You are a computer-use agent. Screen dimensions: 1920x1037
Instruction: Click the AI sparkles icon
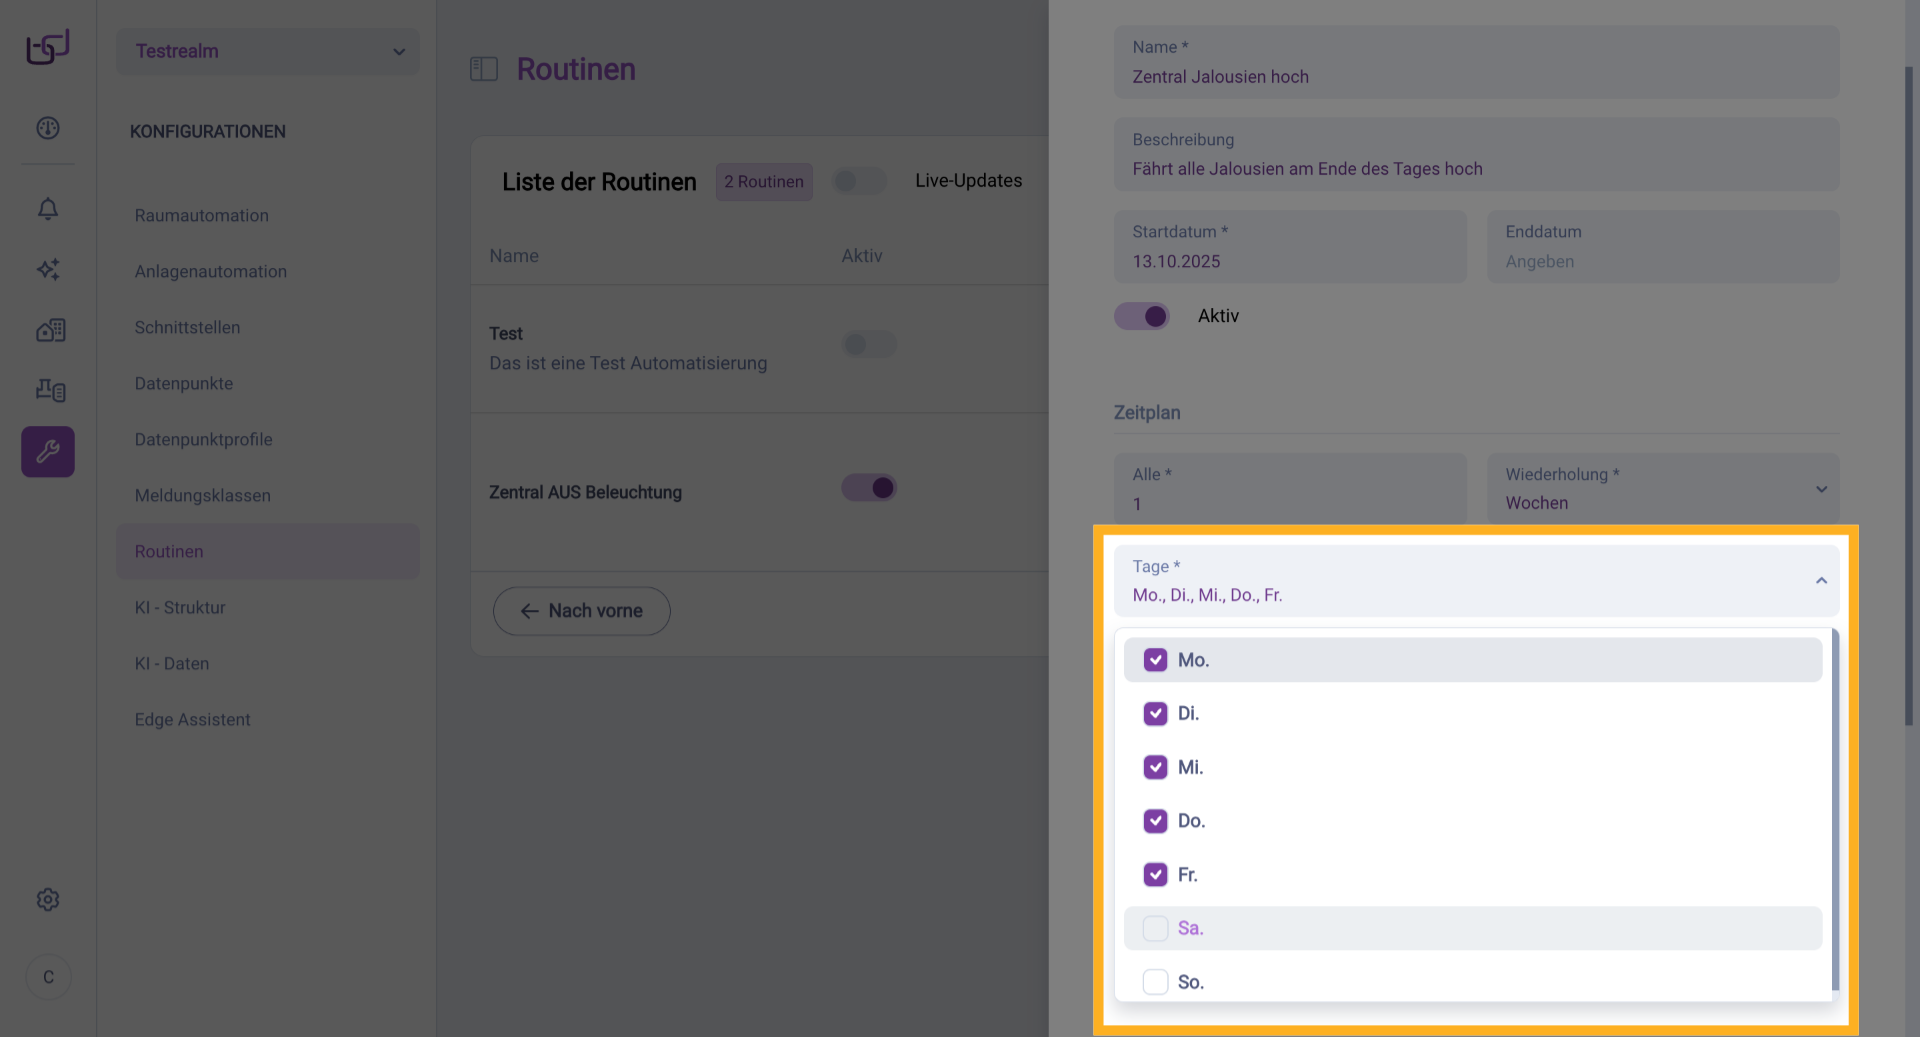pyautogui.click(x=48, y=269)
